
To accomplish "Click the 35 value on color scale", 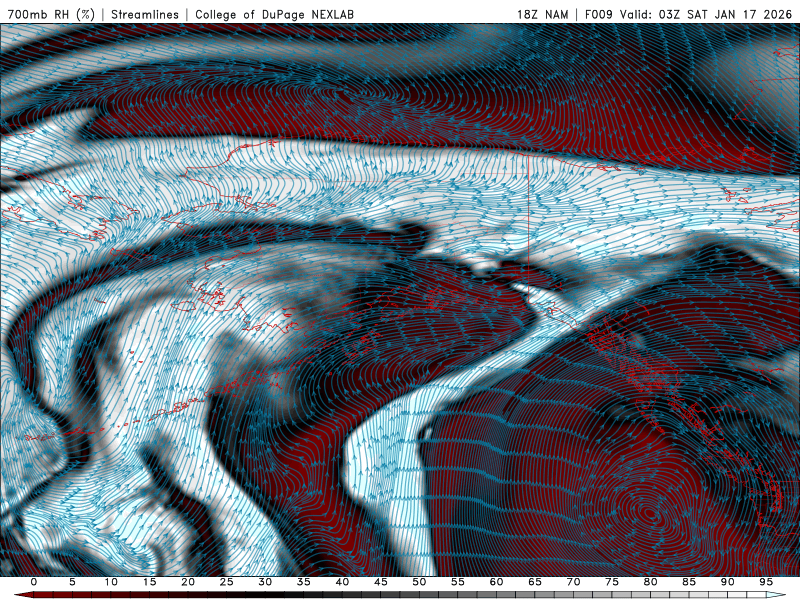I will [304, 582].
